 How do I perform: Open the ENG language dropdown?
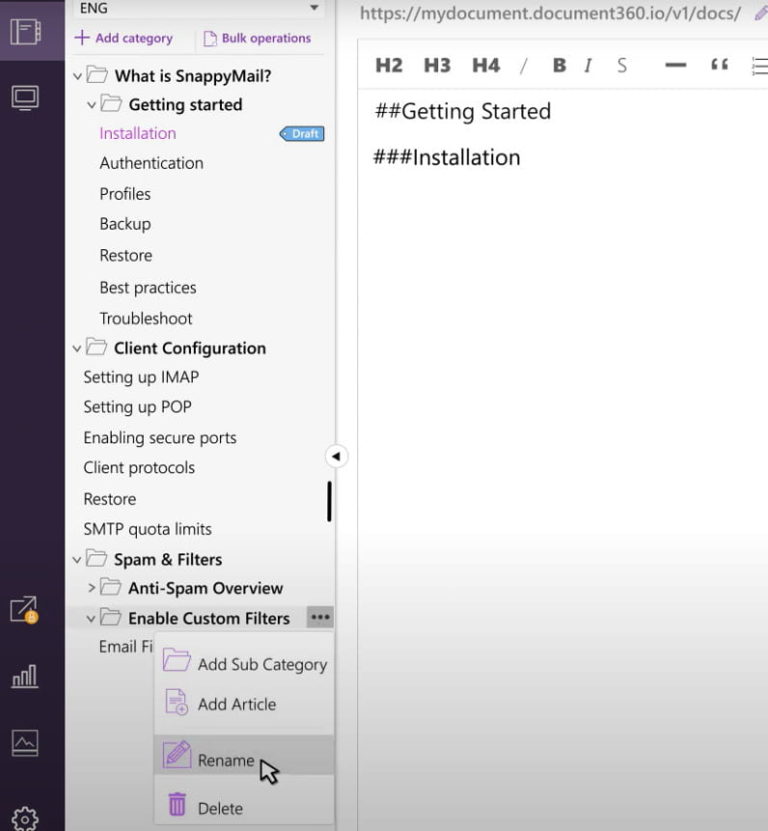click(198, 8)
